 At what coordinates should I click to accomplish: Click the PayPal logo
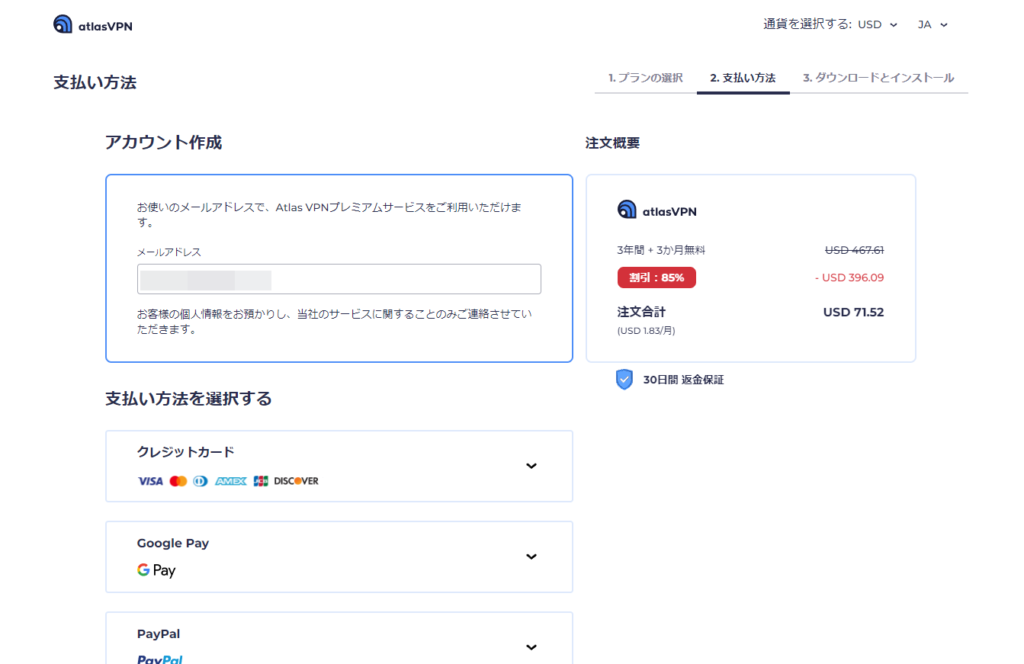click(x=160, y=658)
